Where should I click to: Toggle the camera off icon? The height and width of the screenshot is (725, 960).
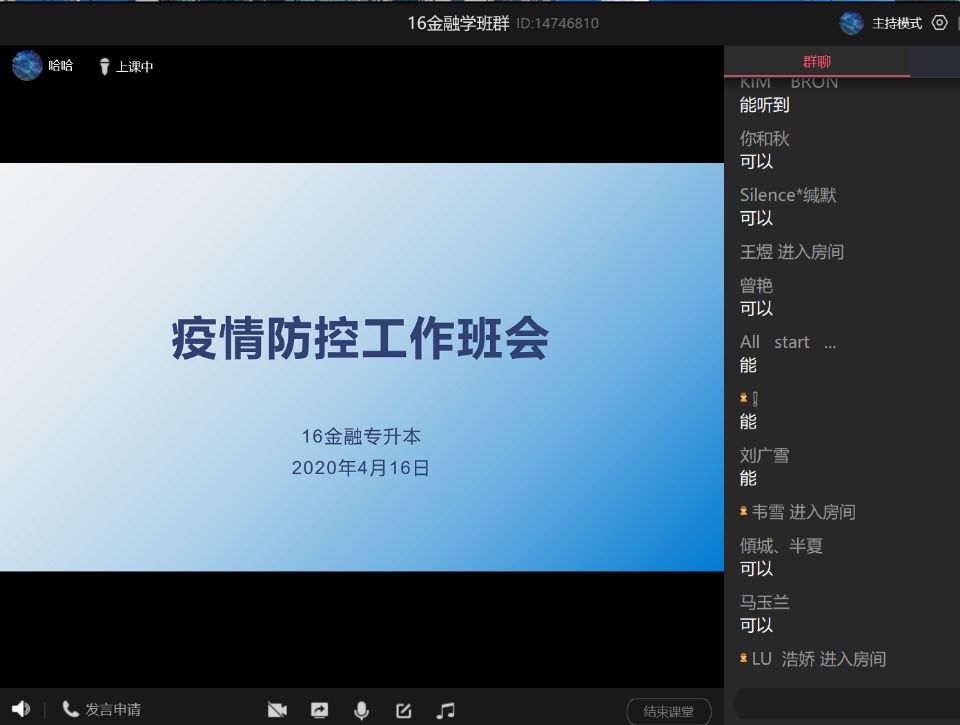tap(277, 710)
